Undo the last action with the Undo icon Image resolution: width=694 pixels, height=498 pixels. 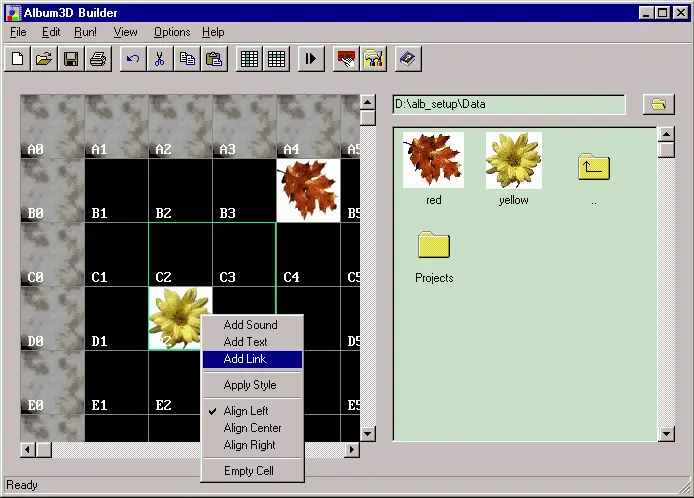click(133, 58)
